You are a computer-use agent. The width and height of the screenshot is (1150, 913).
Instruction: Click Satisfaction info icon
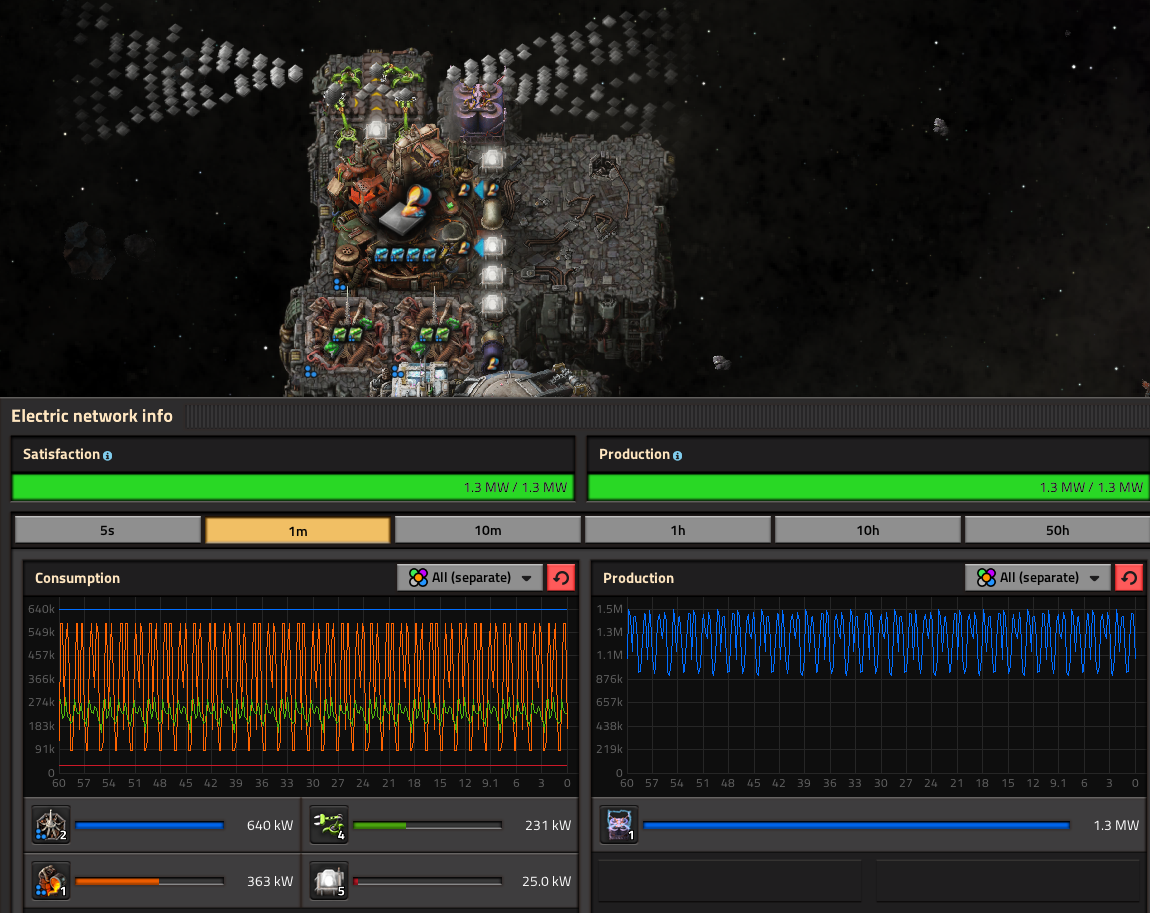pyautogui.click(x=107, y=455)
